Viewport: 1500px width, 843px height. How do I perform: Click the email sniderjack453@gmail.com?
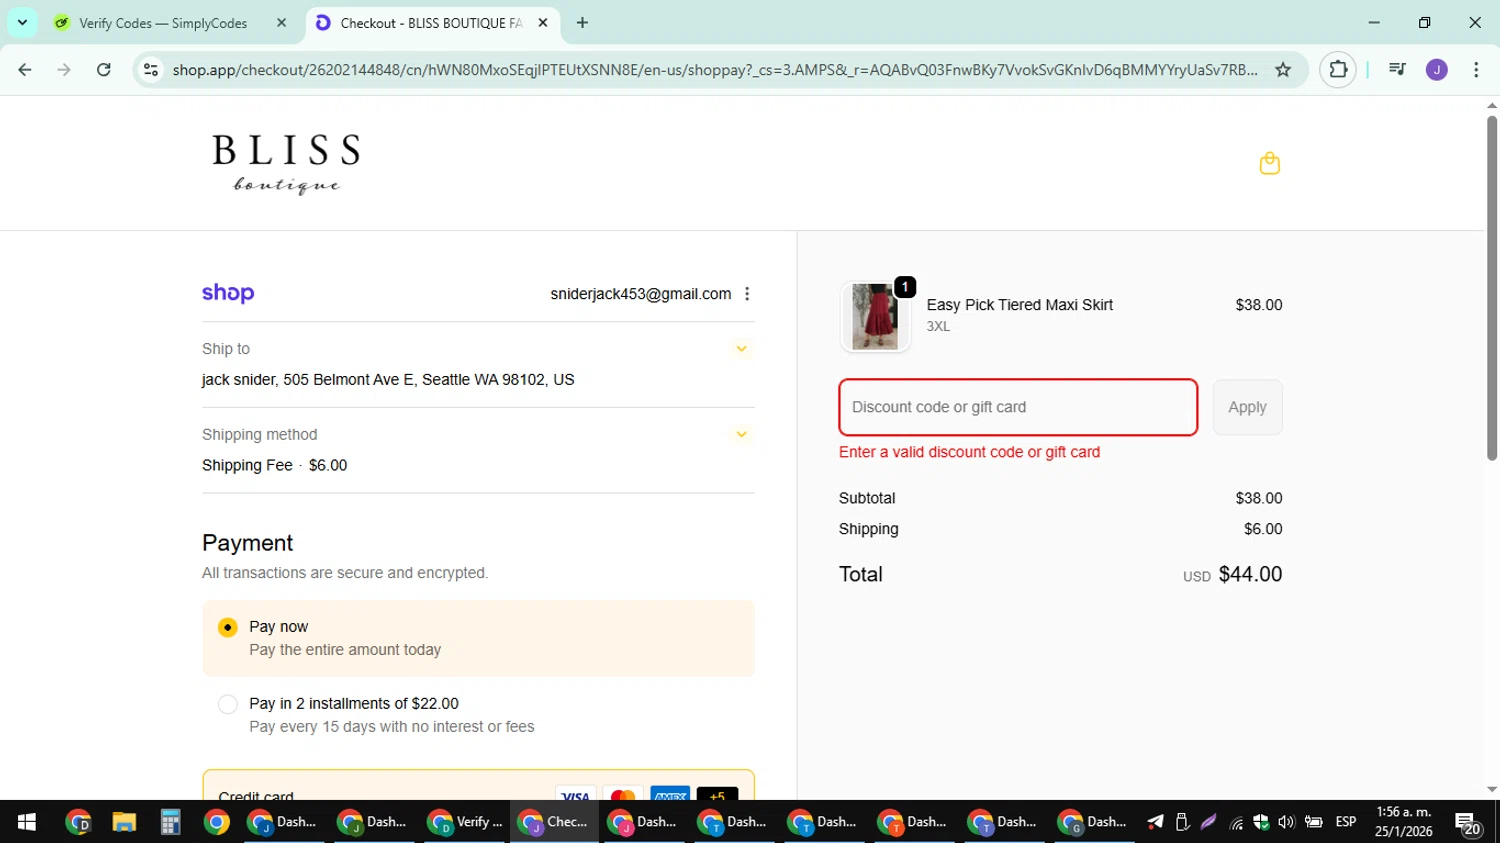click(x=640, y=294)
